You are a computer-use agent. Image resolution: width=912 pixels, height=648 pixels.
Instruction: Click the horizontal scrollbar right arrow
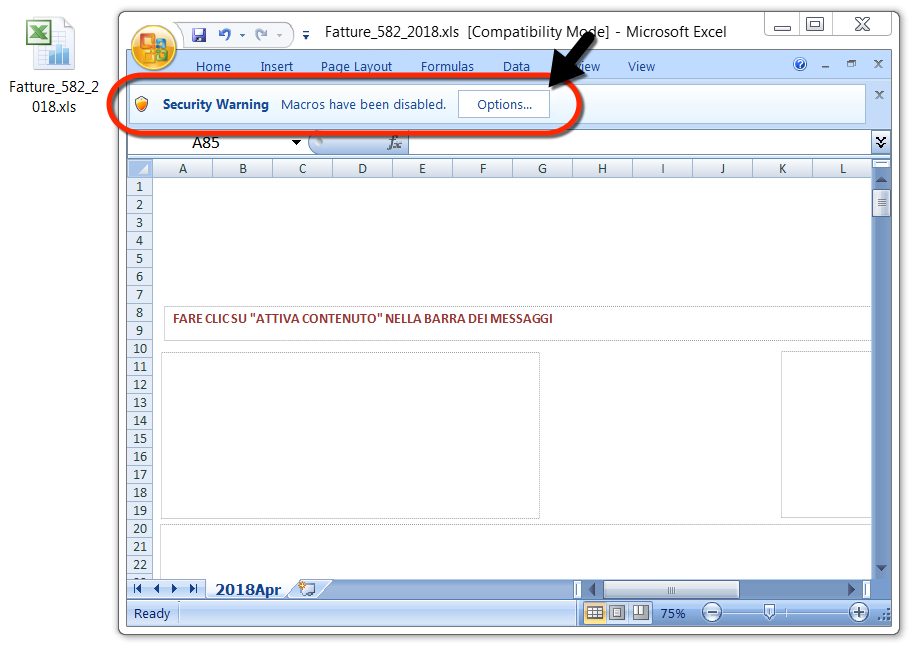tap(851, 590)
